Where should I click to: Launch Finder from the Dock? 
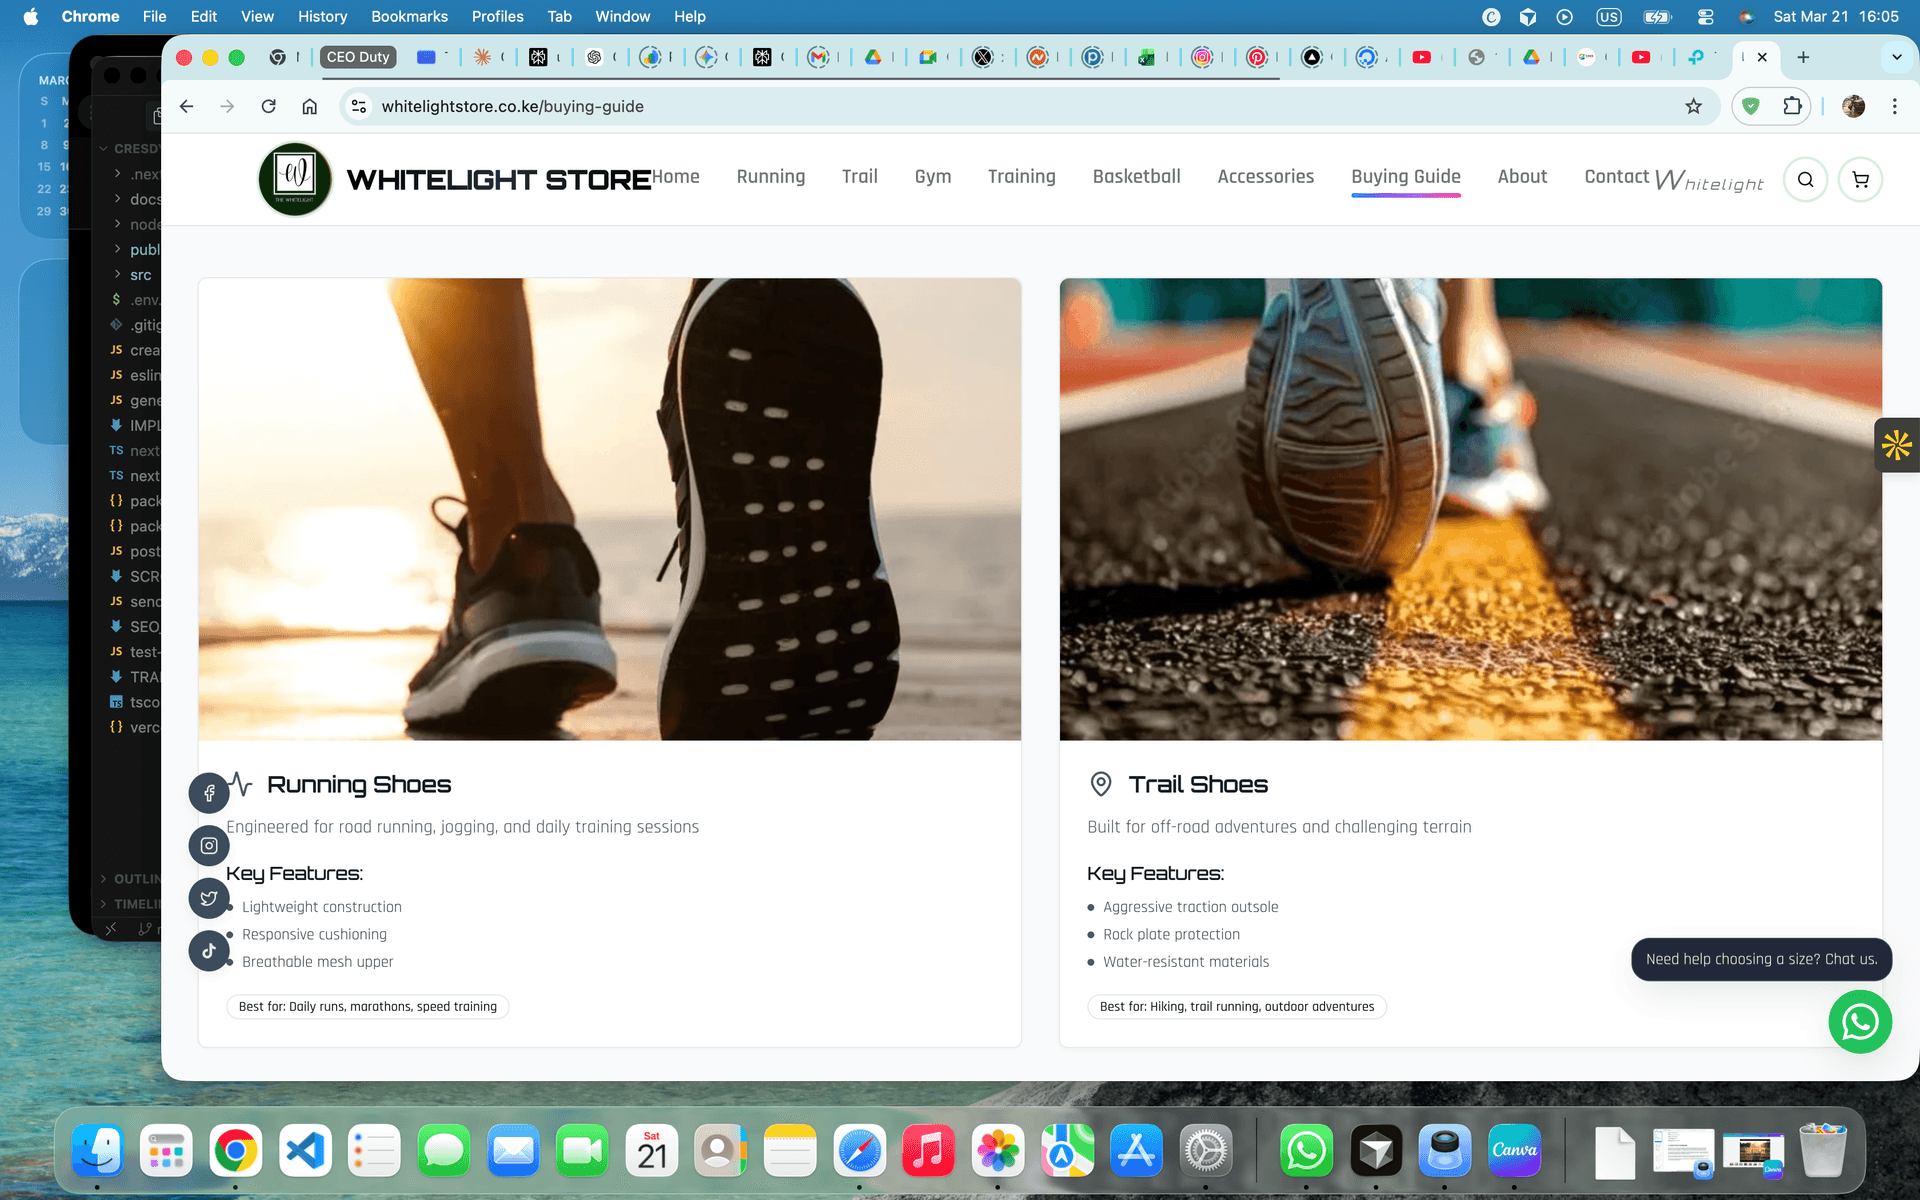pos(97,1151)
